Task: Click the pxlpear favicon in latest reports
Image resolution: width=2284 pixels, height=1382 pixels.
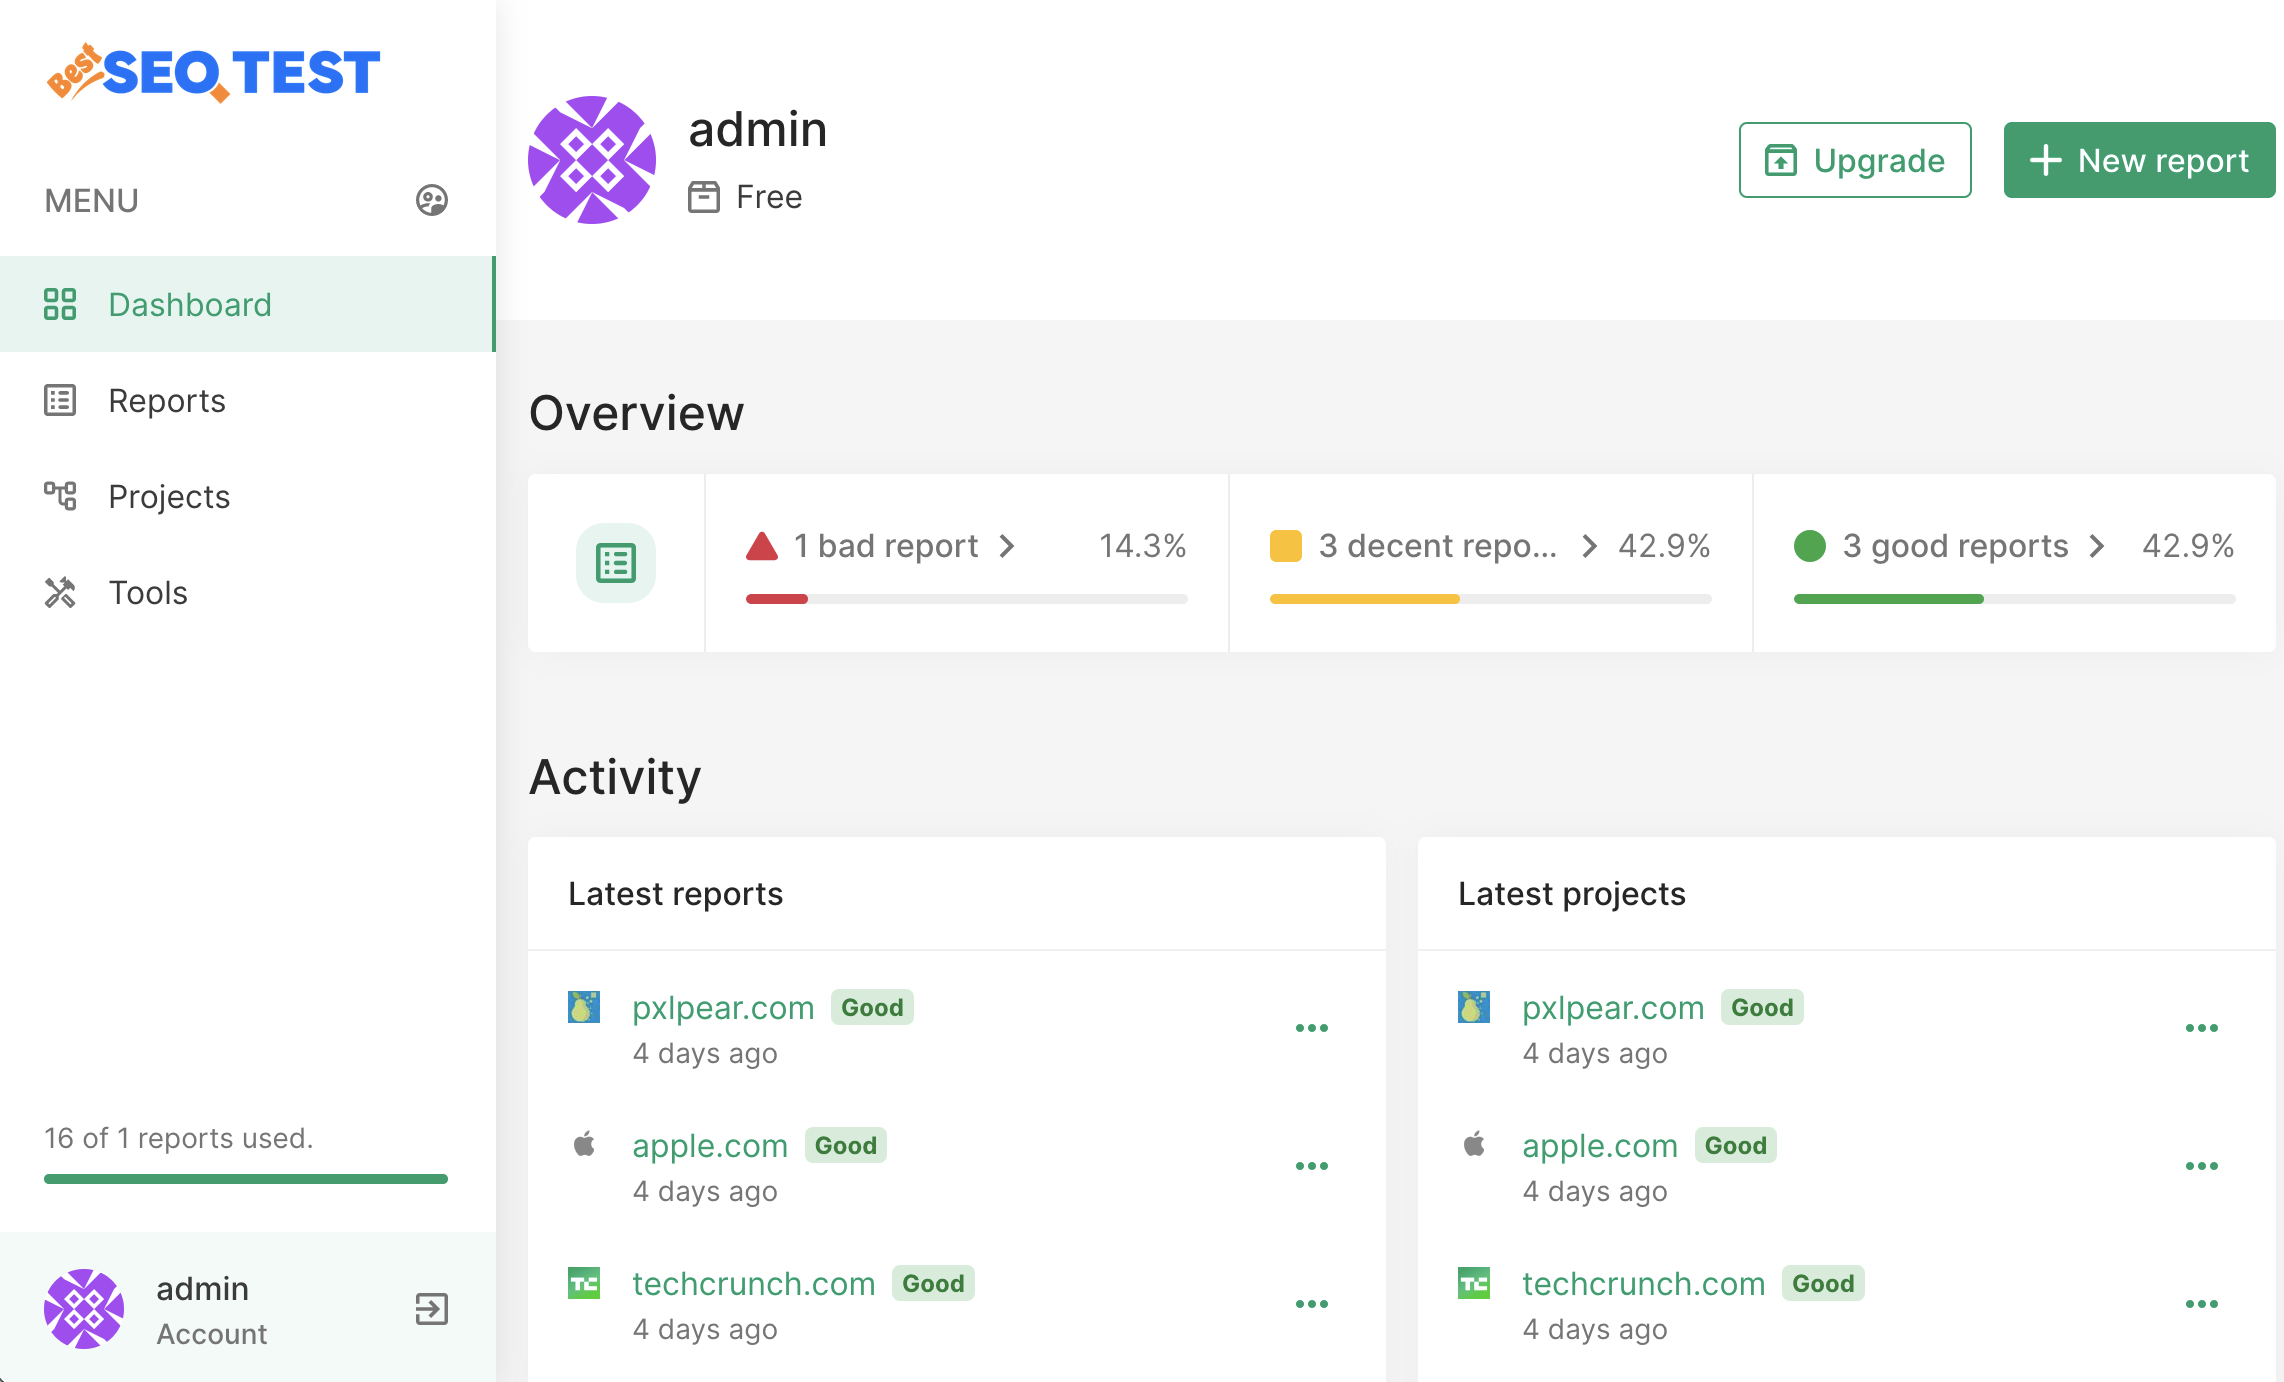Action: click(x=584, y=1007)
